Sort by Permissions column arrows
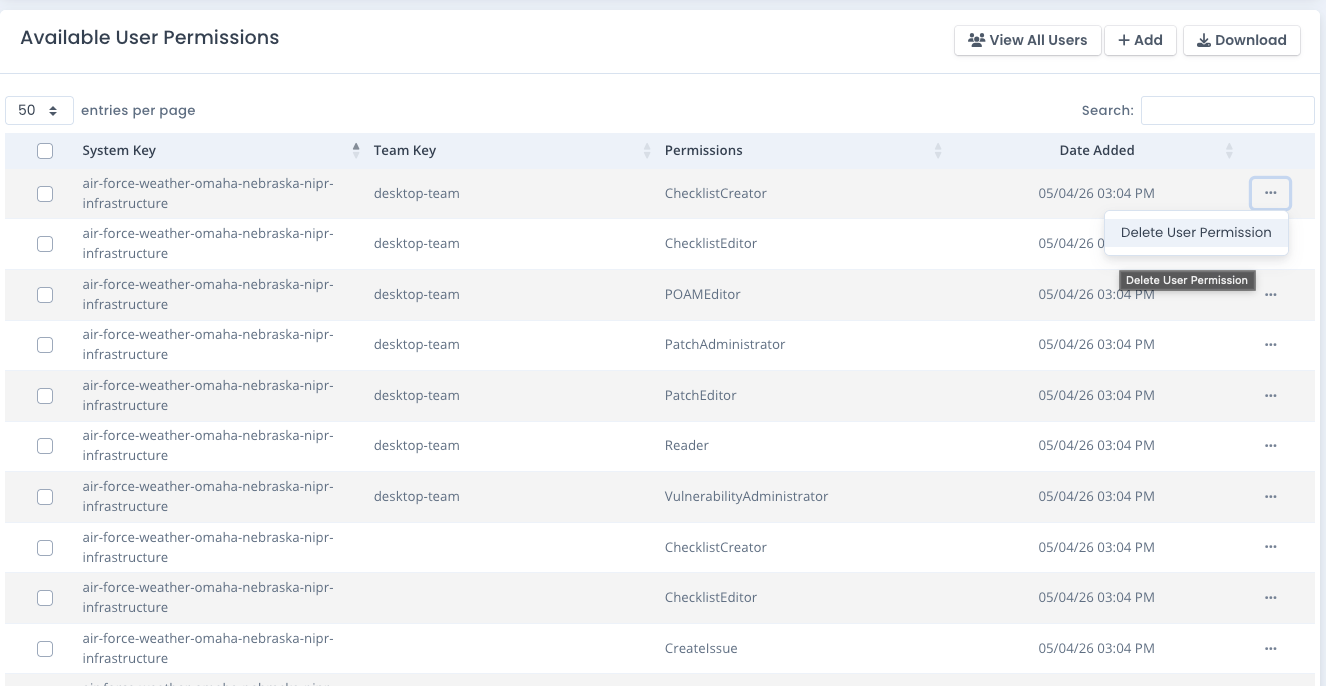Screen dimensions: 1326x686 [938, 150]
